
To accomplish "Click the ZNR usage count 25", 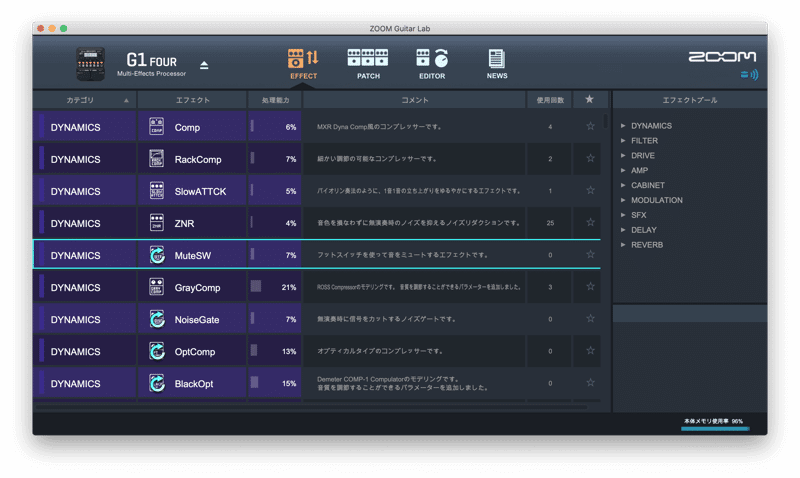I will tap(550, 223).
